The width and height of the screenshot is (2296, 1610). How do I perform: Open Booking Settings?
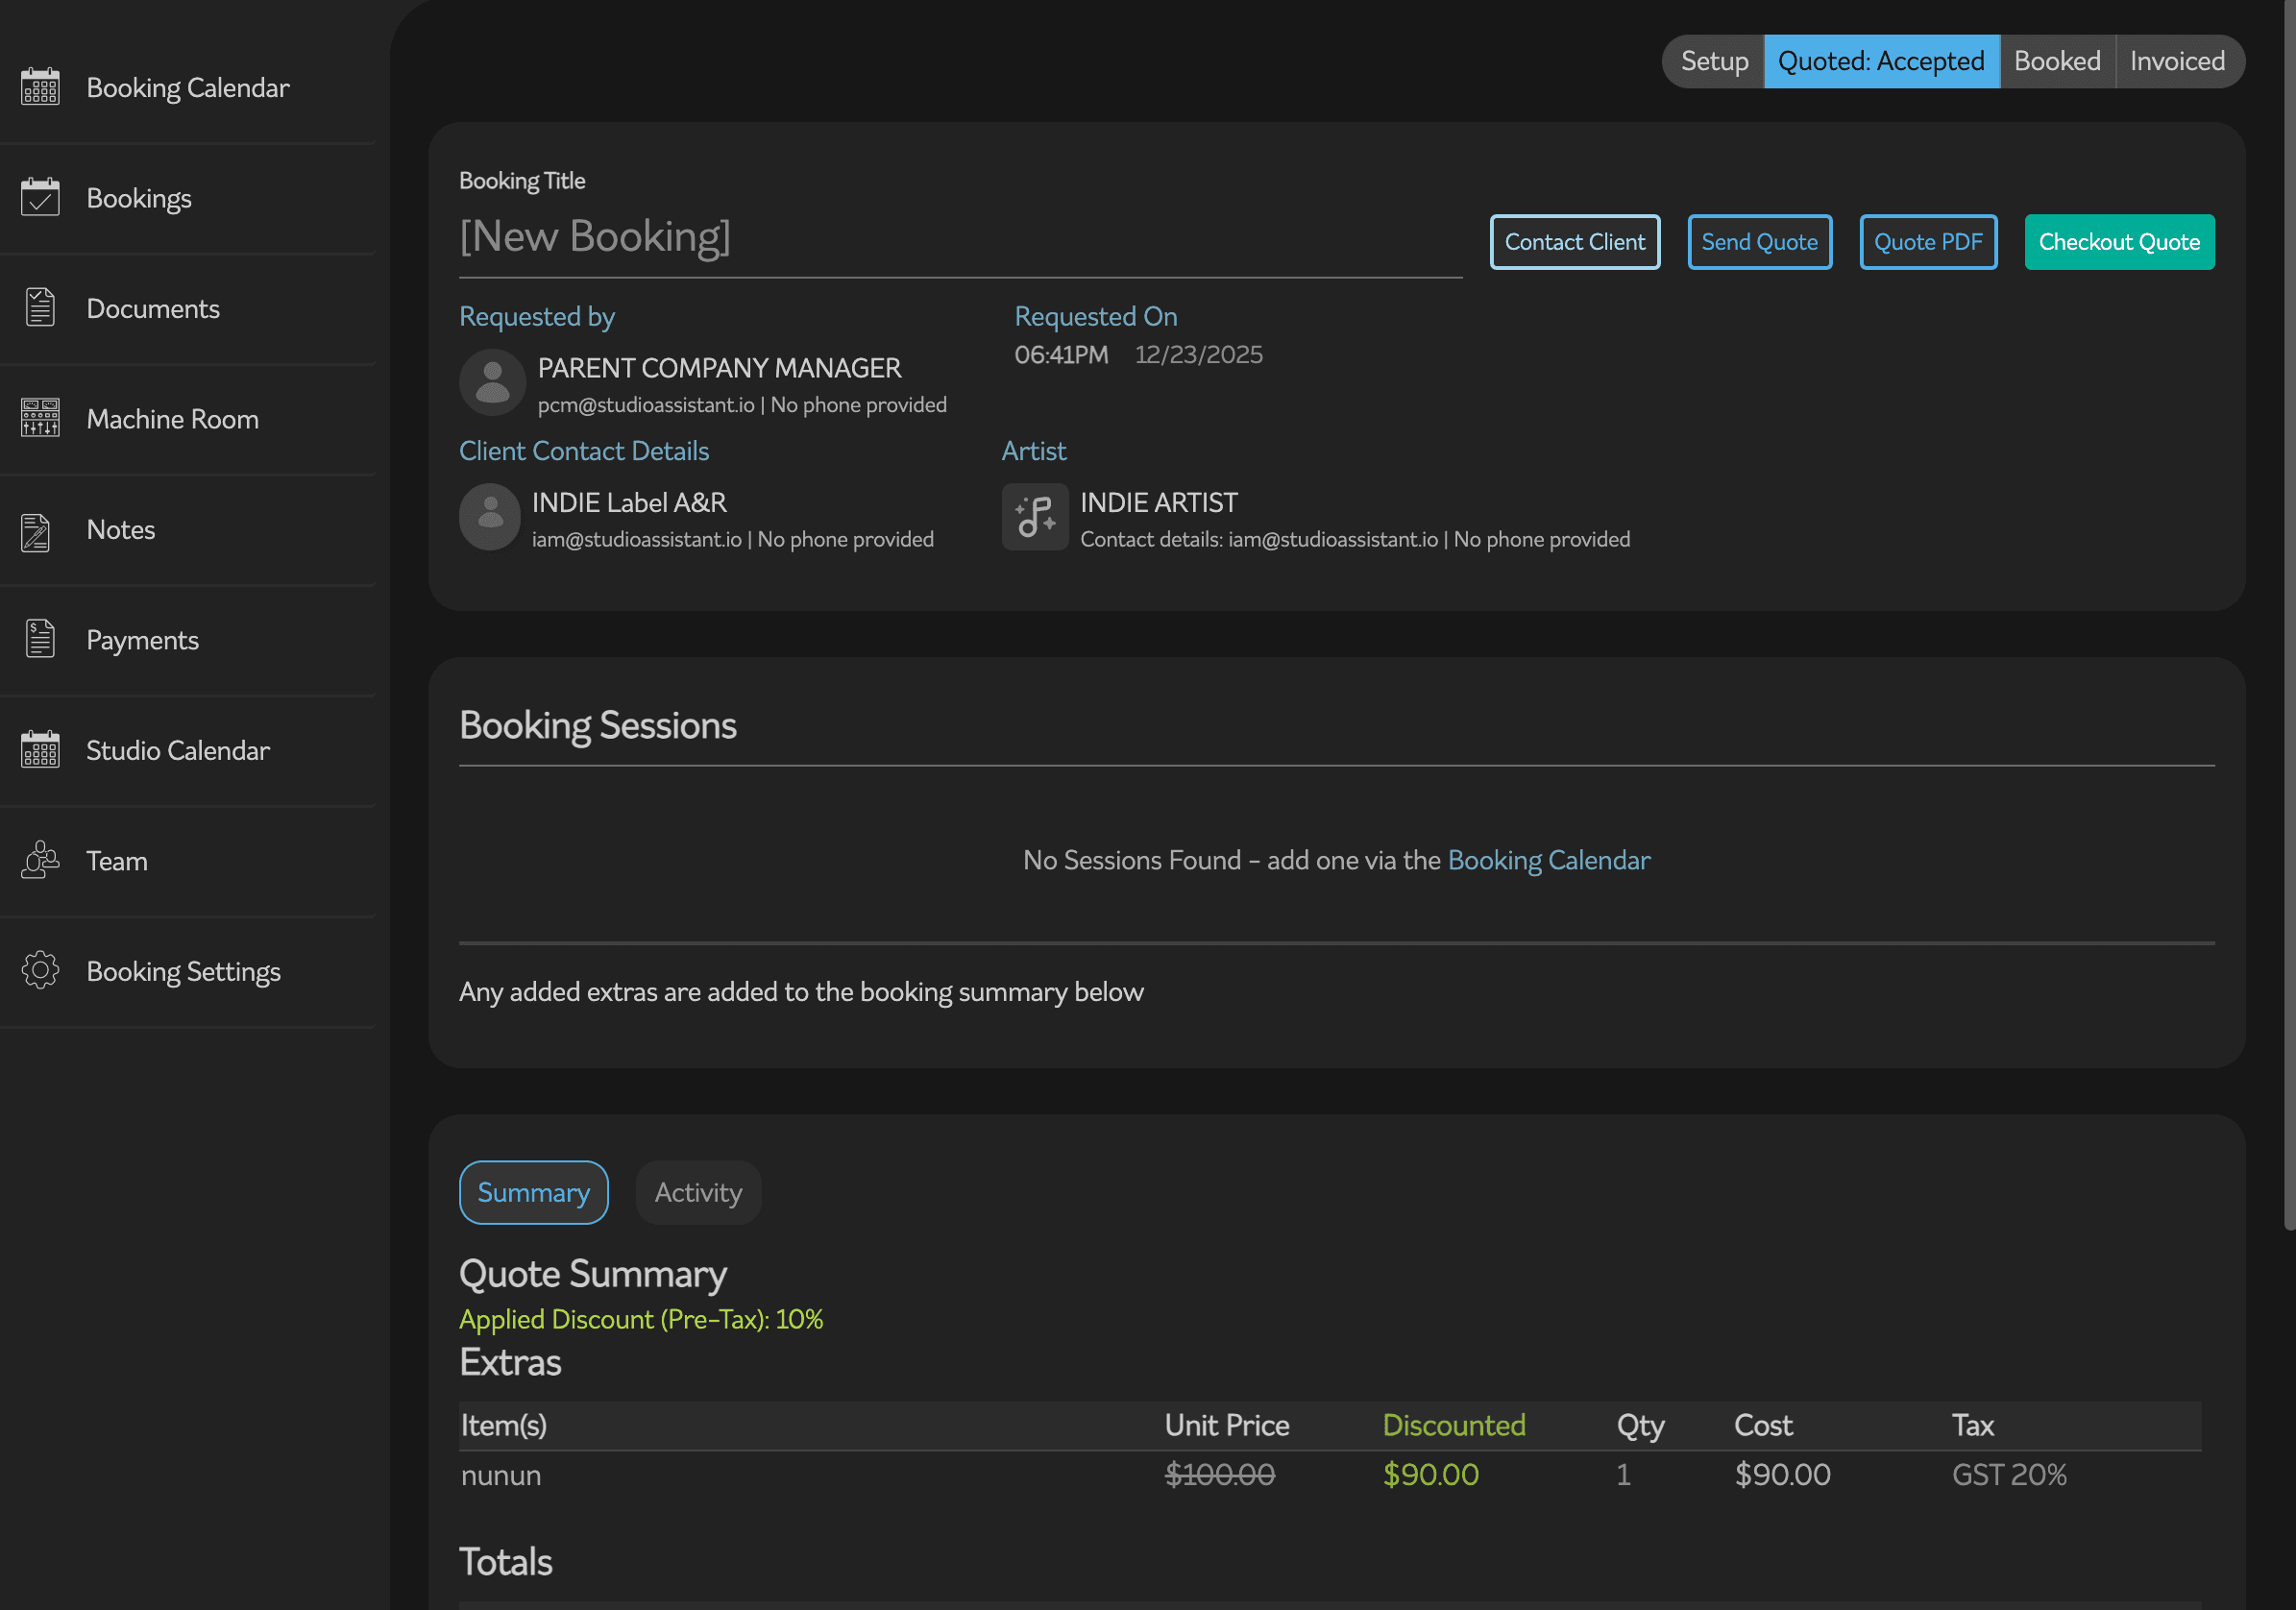coord(188,971)
